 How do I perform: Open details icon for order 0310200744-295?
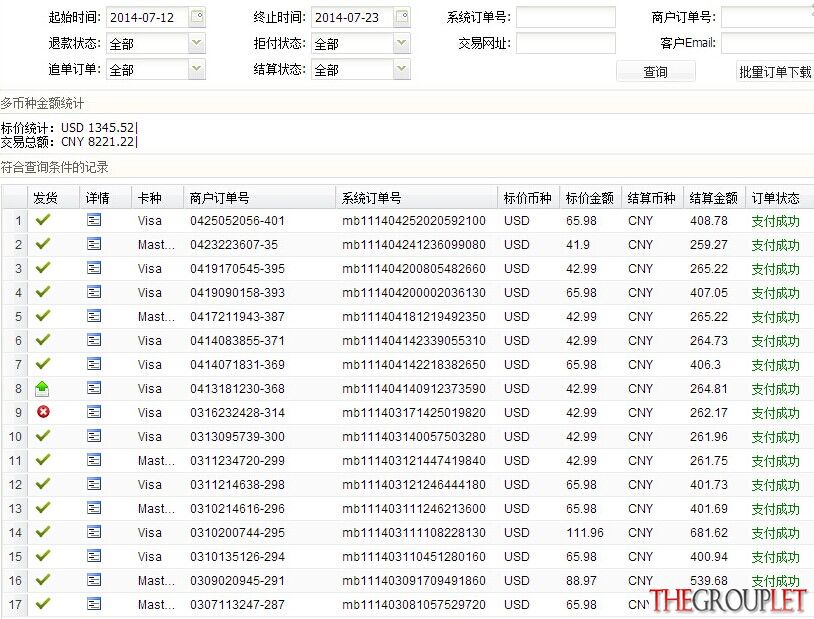point(94,532)
